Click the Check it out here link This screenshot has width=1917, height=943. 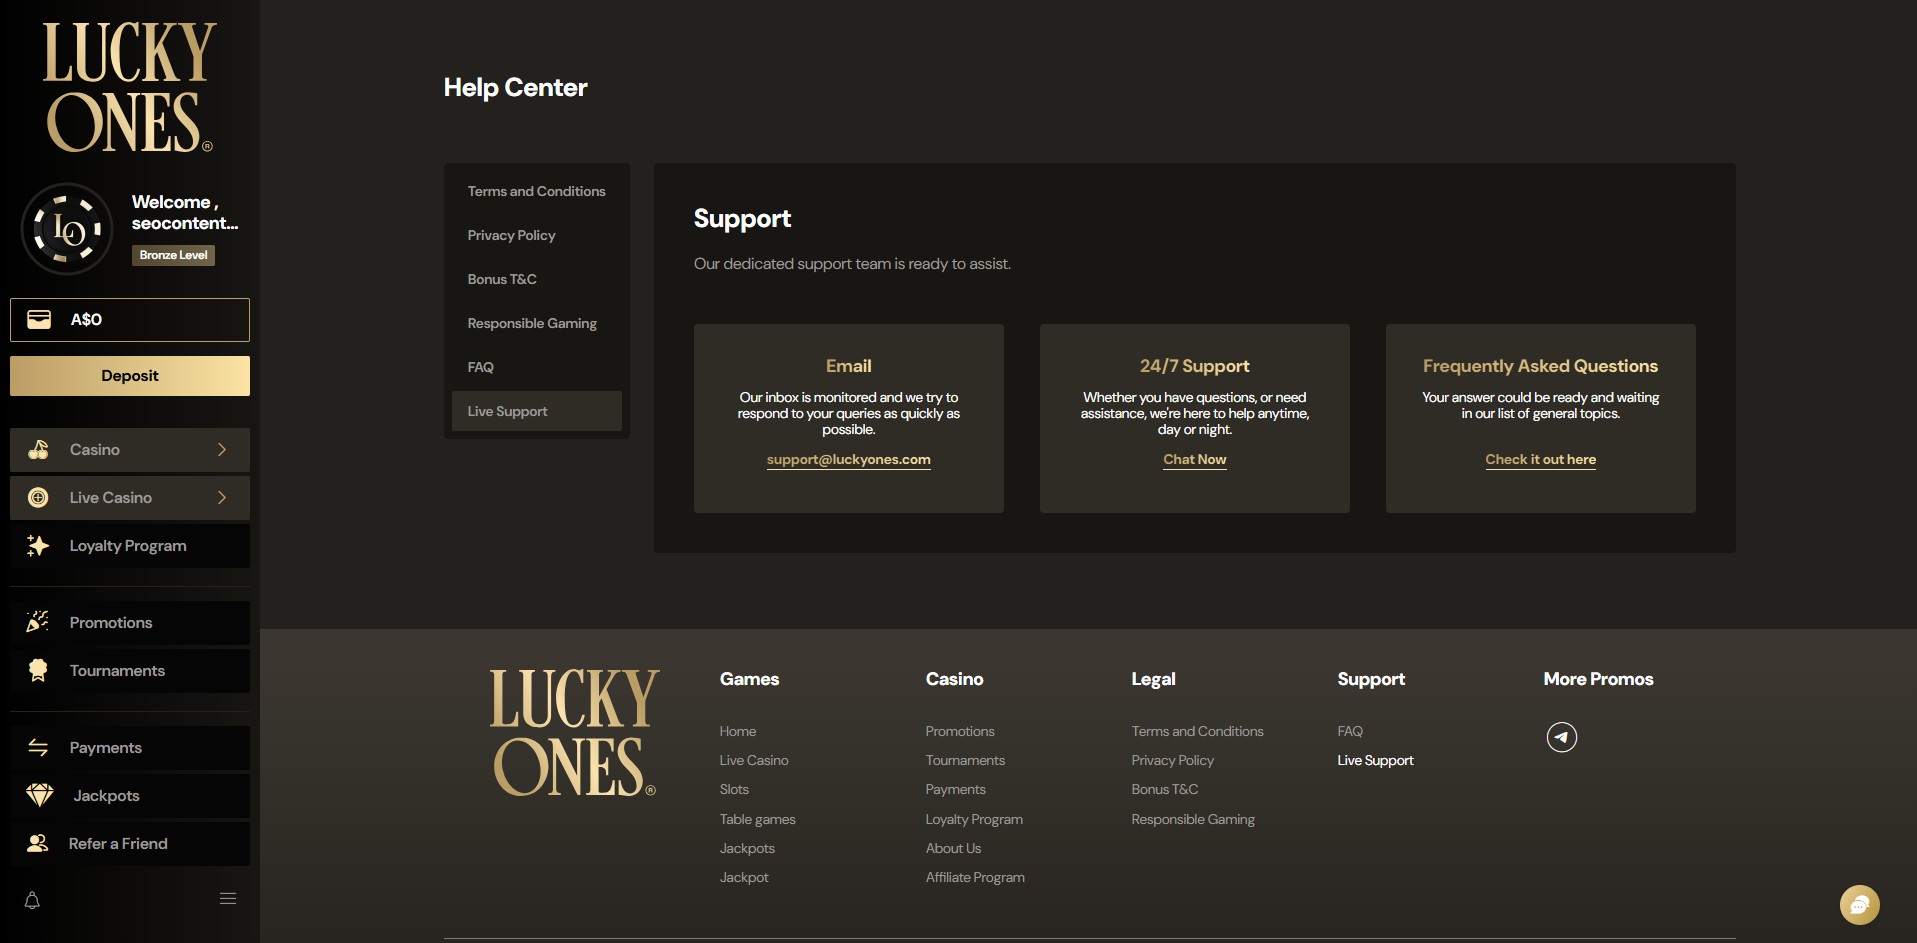point(1540,460)
